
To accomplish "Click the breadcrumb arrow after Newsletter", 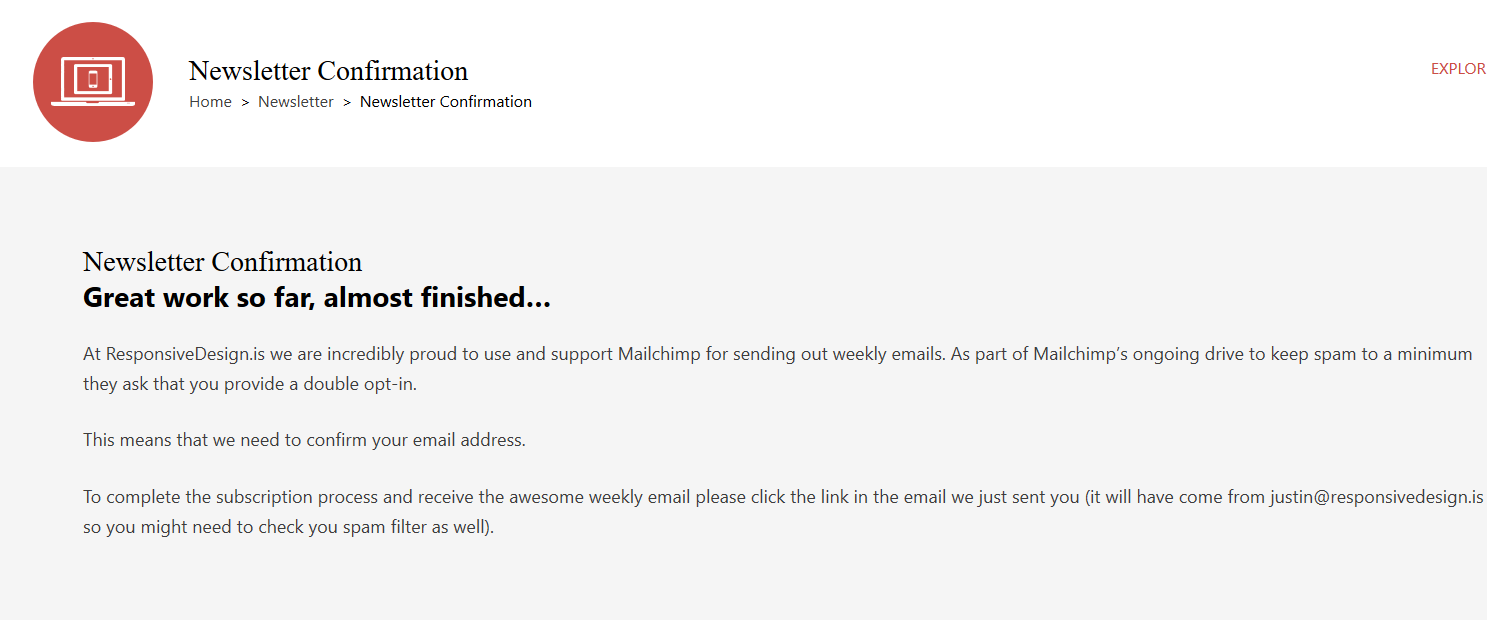I will tap(347, 102).
